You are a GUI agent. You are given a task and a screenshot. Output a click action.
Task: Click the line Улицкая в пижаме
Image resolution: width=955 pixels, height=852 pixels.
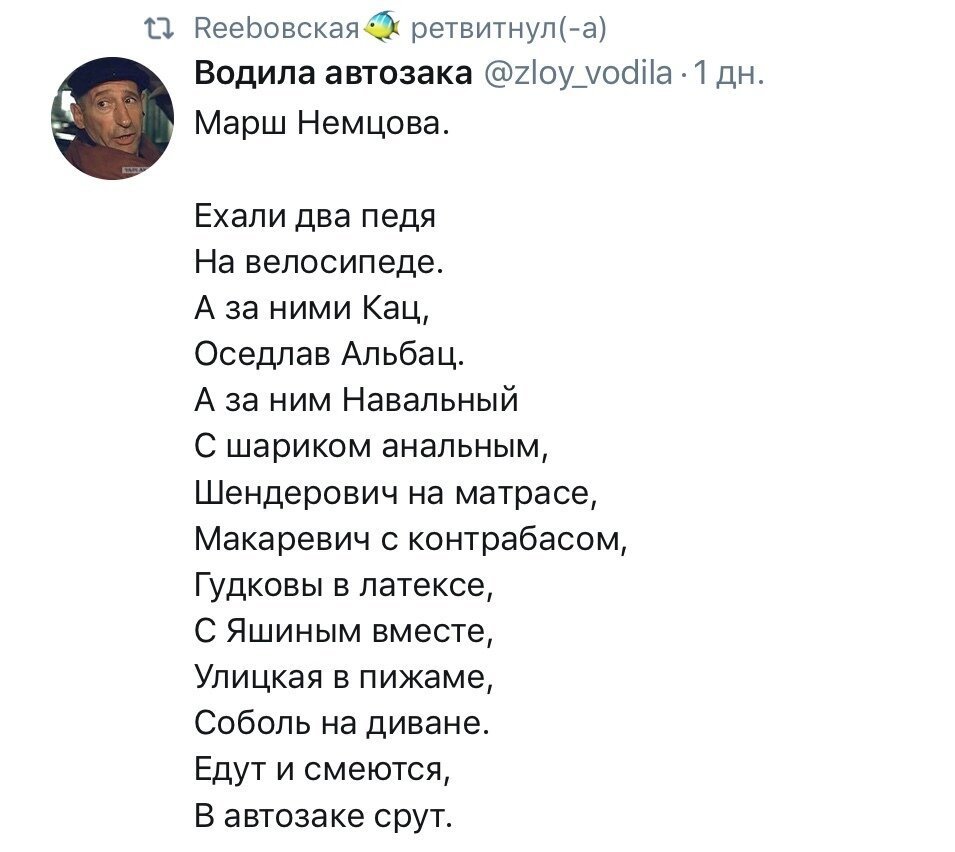point(344,677)
